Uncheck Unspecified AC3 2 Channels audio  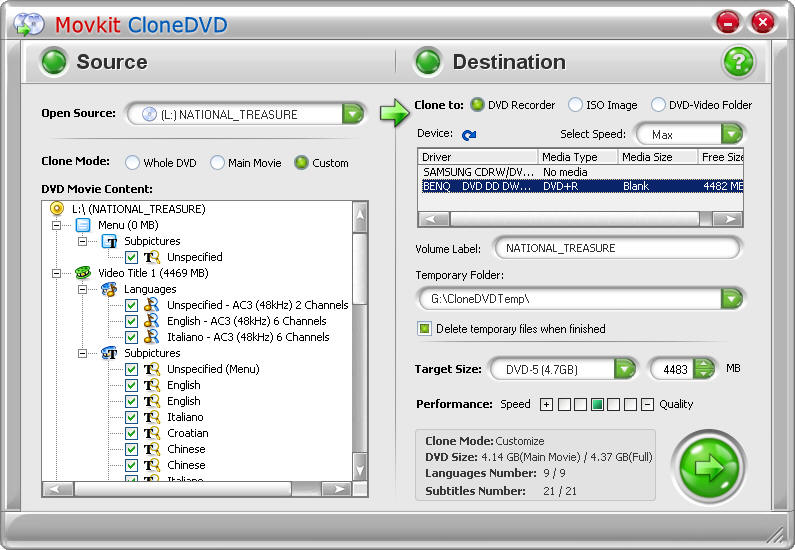click(131, 305)
